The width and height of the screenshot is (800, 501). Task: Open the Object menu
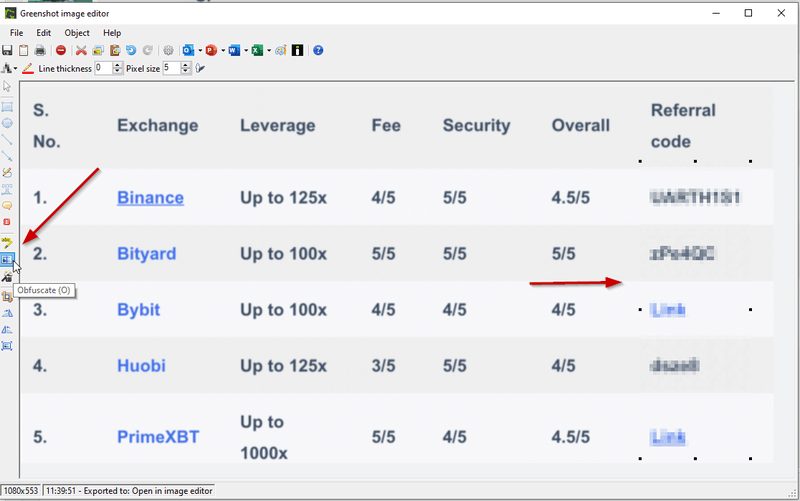pyautogui.click(x=77, y=33)
